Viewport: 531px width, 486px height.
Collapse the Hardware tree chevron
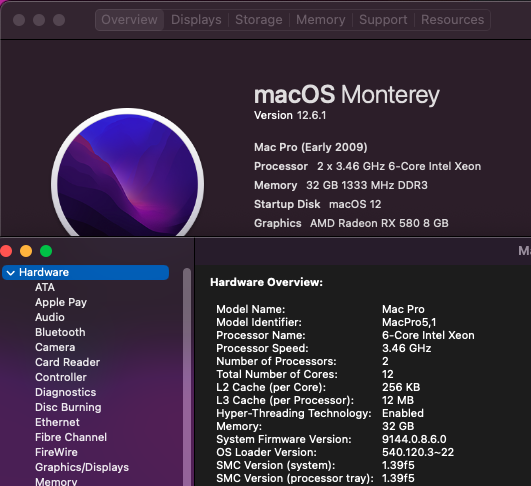coord(10,273)
